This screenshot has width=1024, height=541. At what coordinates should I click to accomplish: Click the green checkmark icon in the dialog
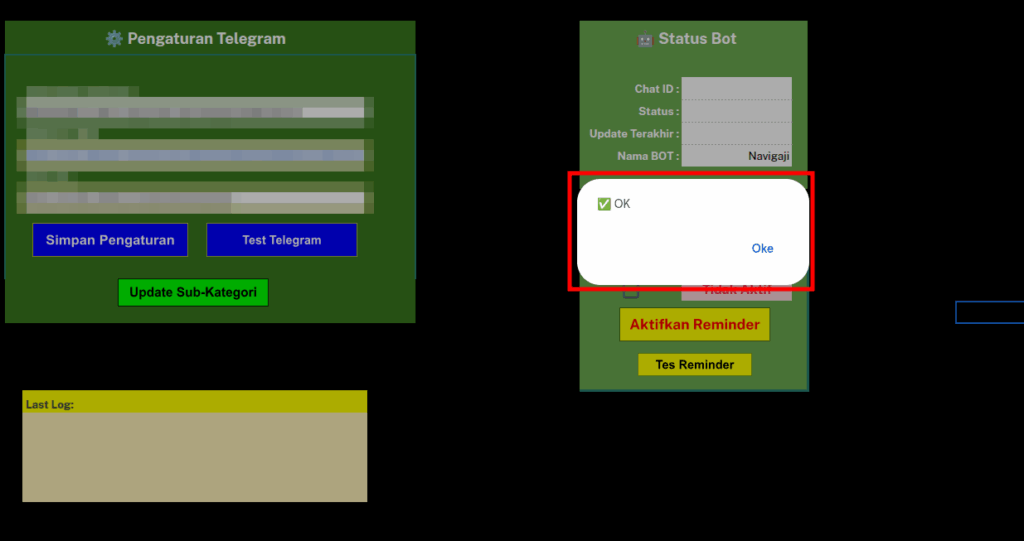click(603, 204)
